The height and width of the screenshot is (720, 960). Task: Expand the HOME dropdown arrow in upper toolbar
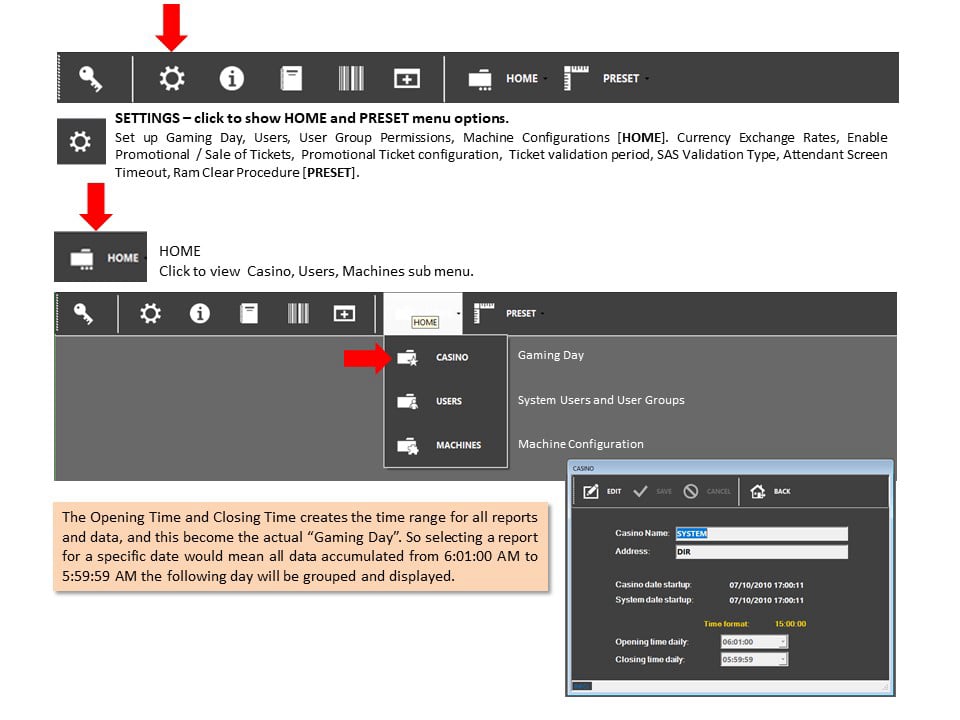[545, 78]
